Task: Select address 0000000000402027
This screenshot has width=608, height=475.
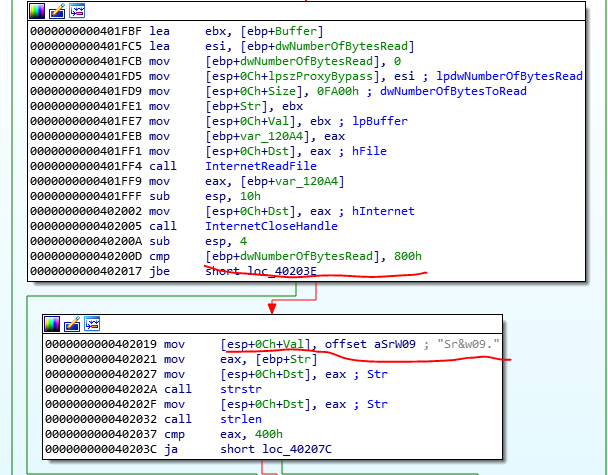Action: (101, 374)
